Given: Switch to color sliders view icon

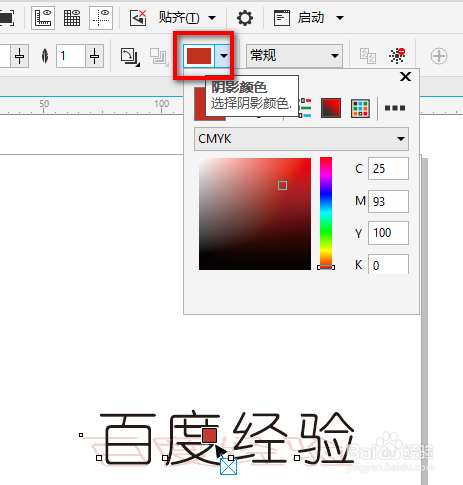Looking at the screenshot, I should coord(305,108).
